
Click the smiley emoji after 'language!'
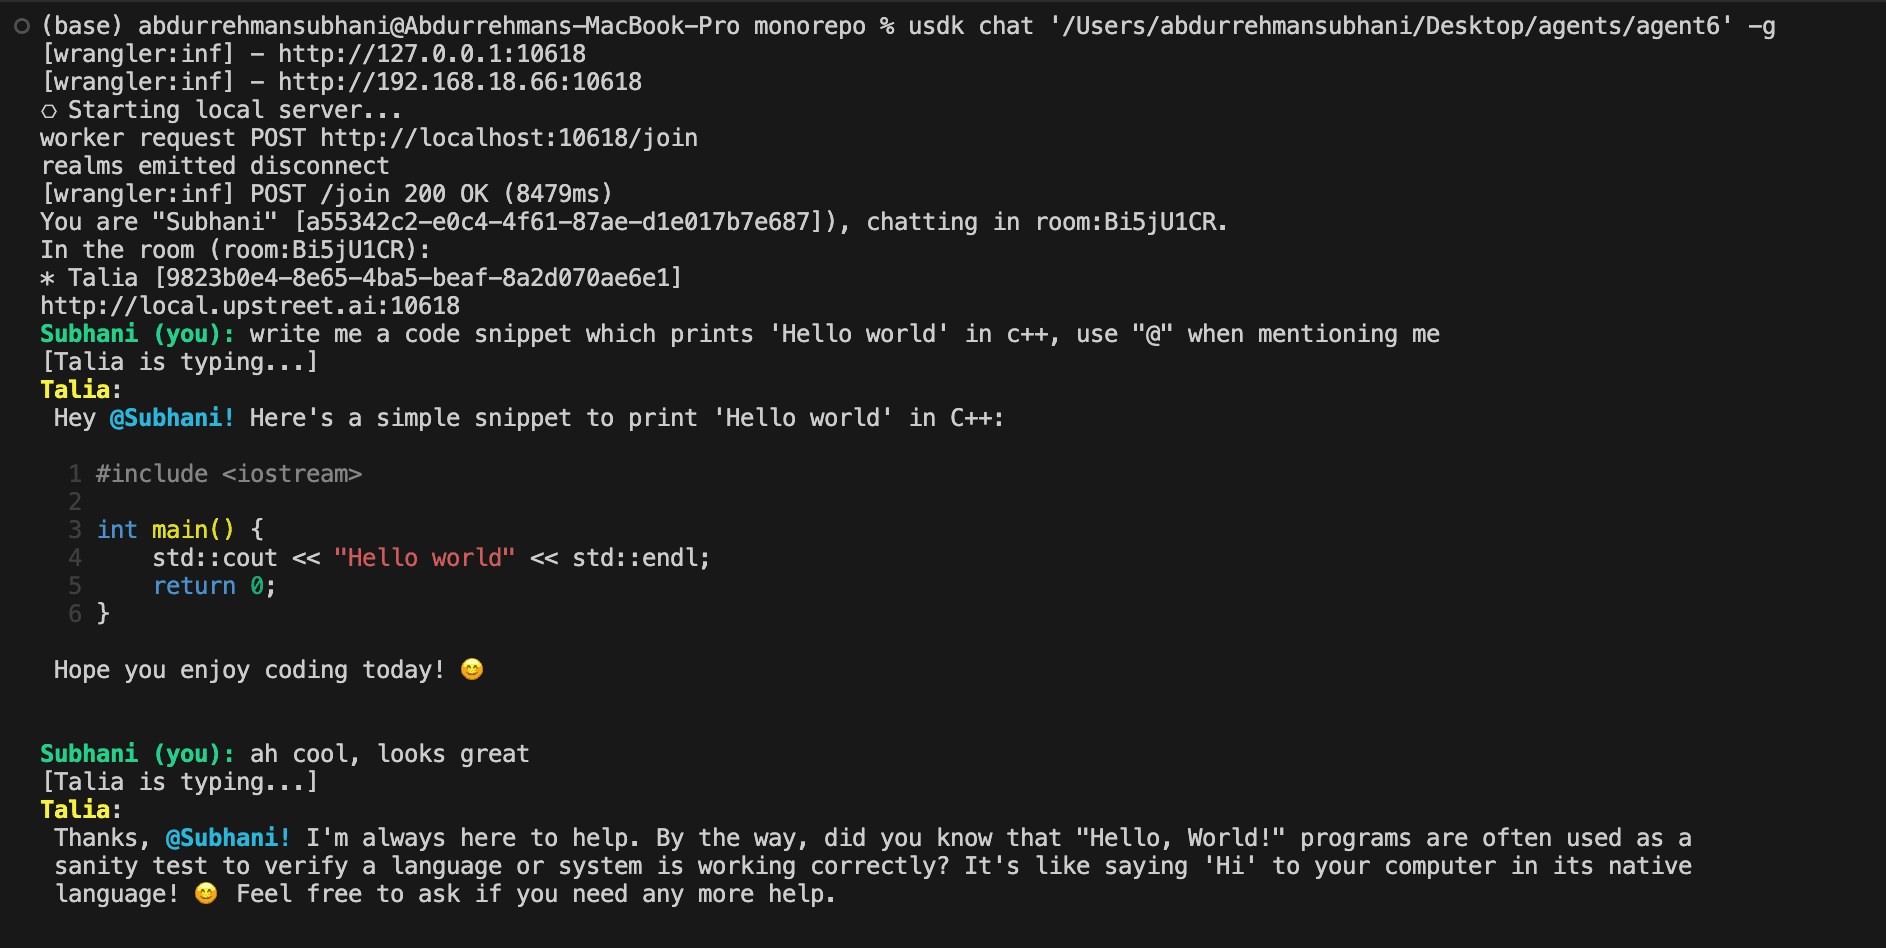(206, 893)
